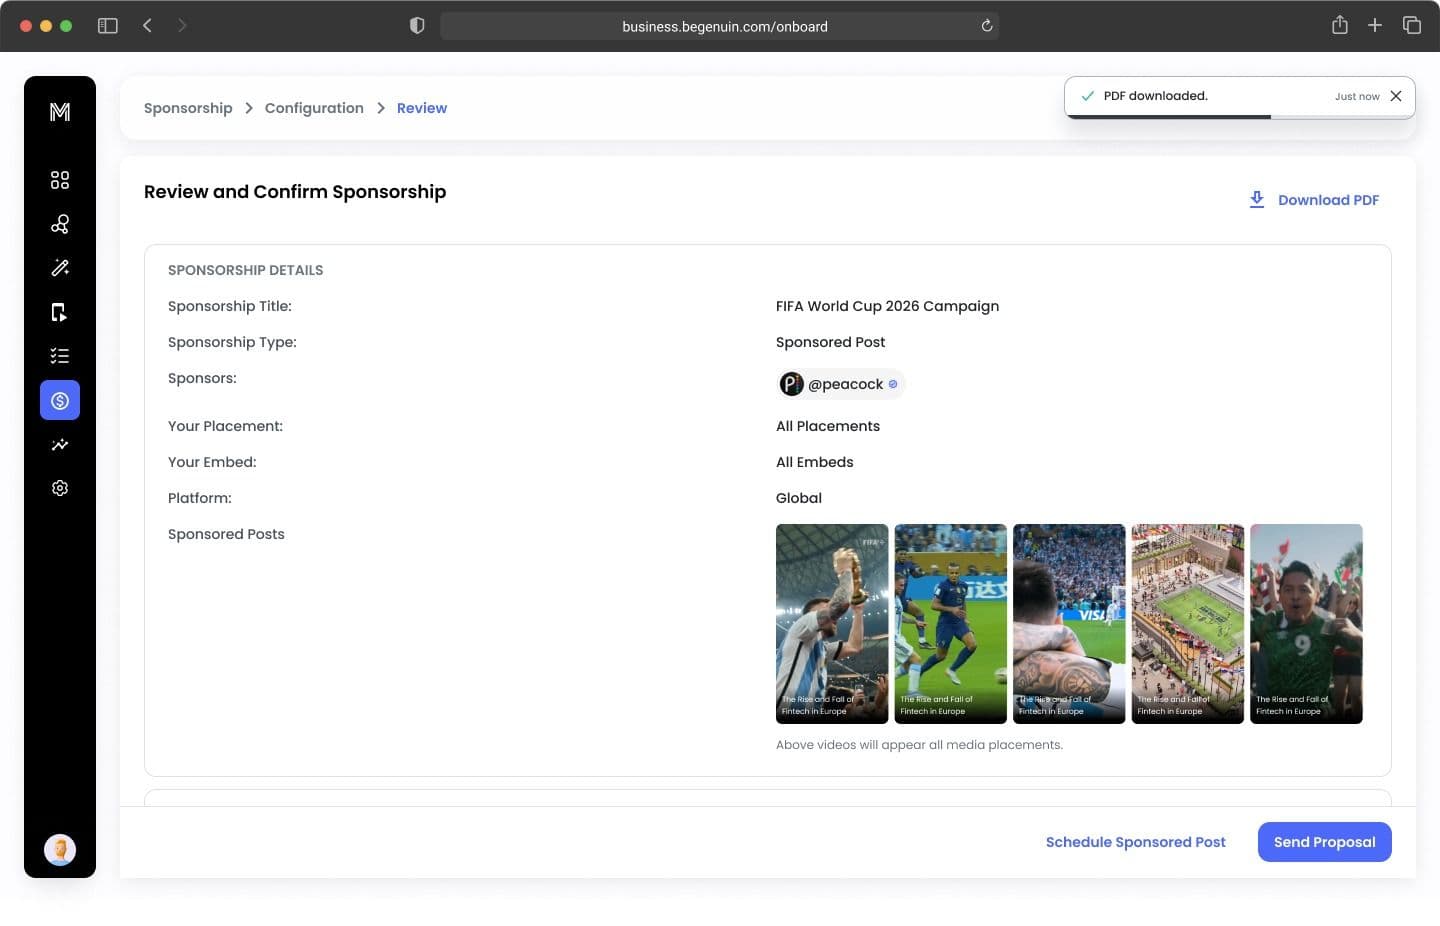Screen dimensions: 1440x926
Task: Click the Download PDF link
Action: click(x=1328, y=200)
